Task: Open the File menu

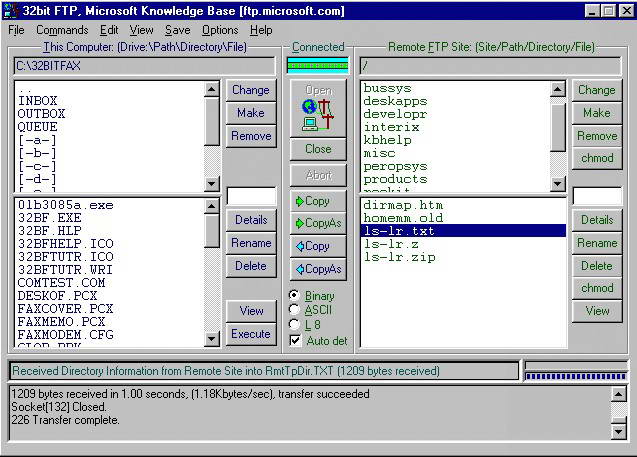Action: 16,30
